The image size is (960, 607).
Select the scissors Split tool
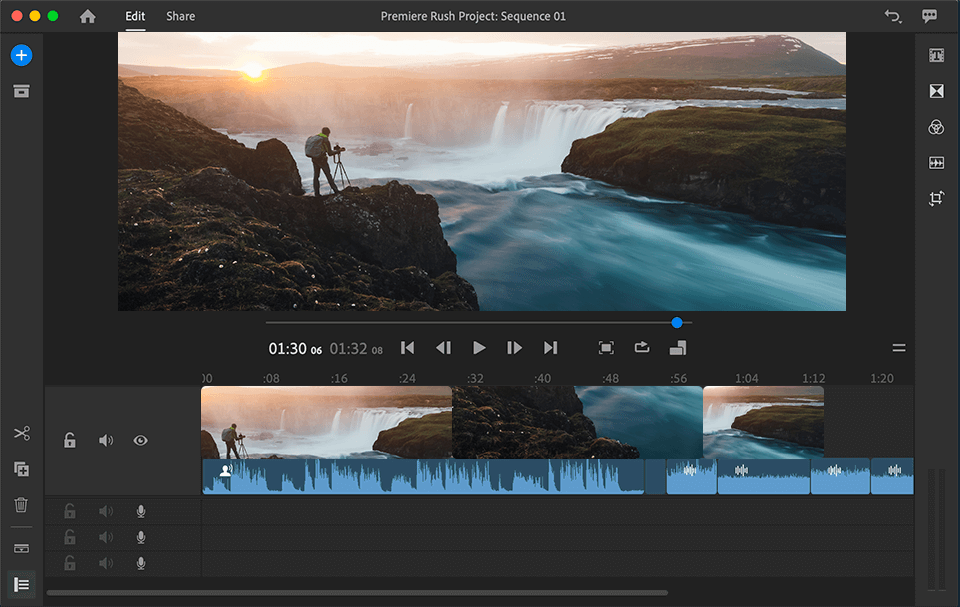click(21, 434)
